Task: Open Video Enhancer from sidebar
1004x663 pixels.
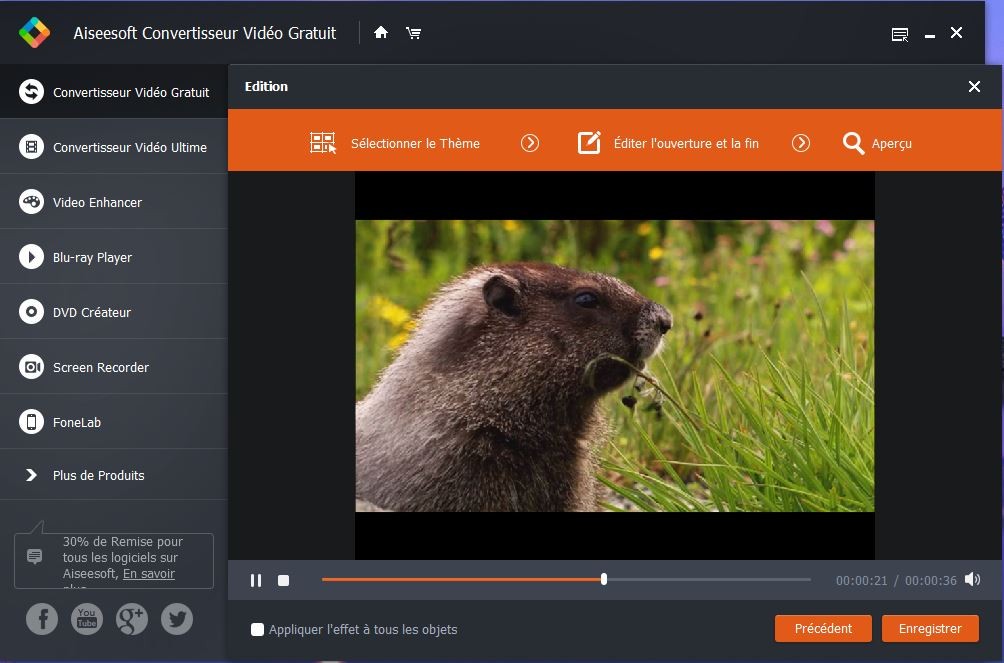Action: (x=114, y=202)
